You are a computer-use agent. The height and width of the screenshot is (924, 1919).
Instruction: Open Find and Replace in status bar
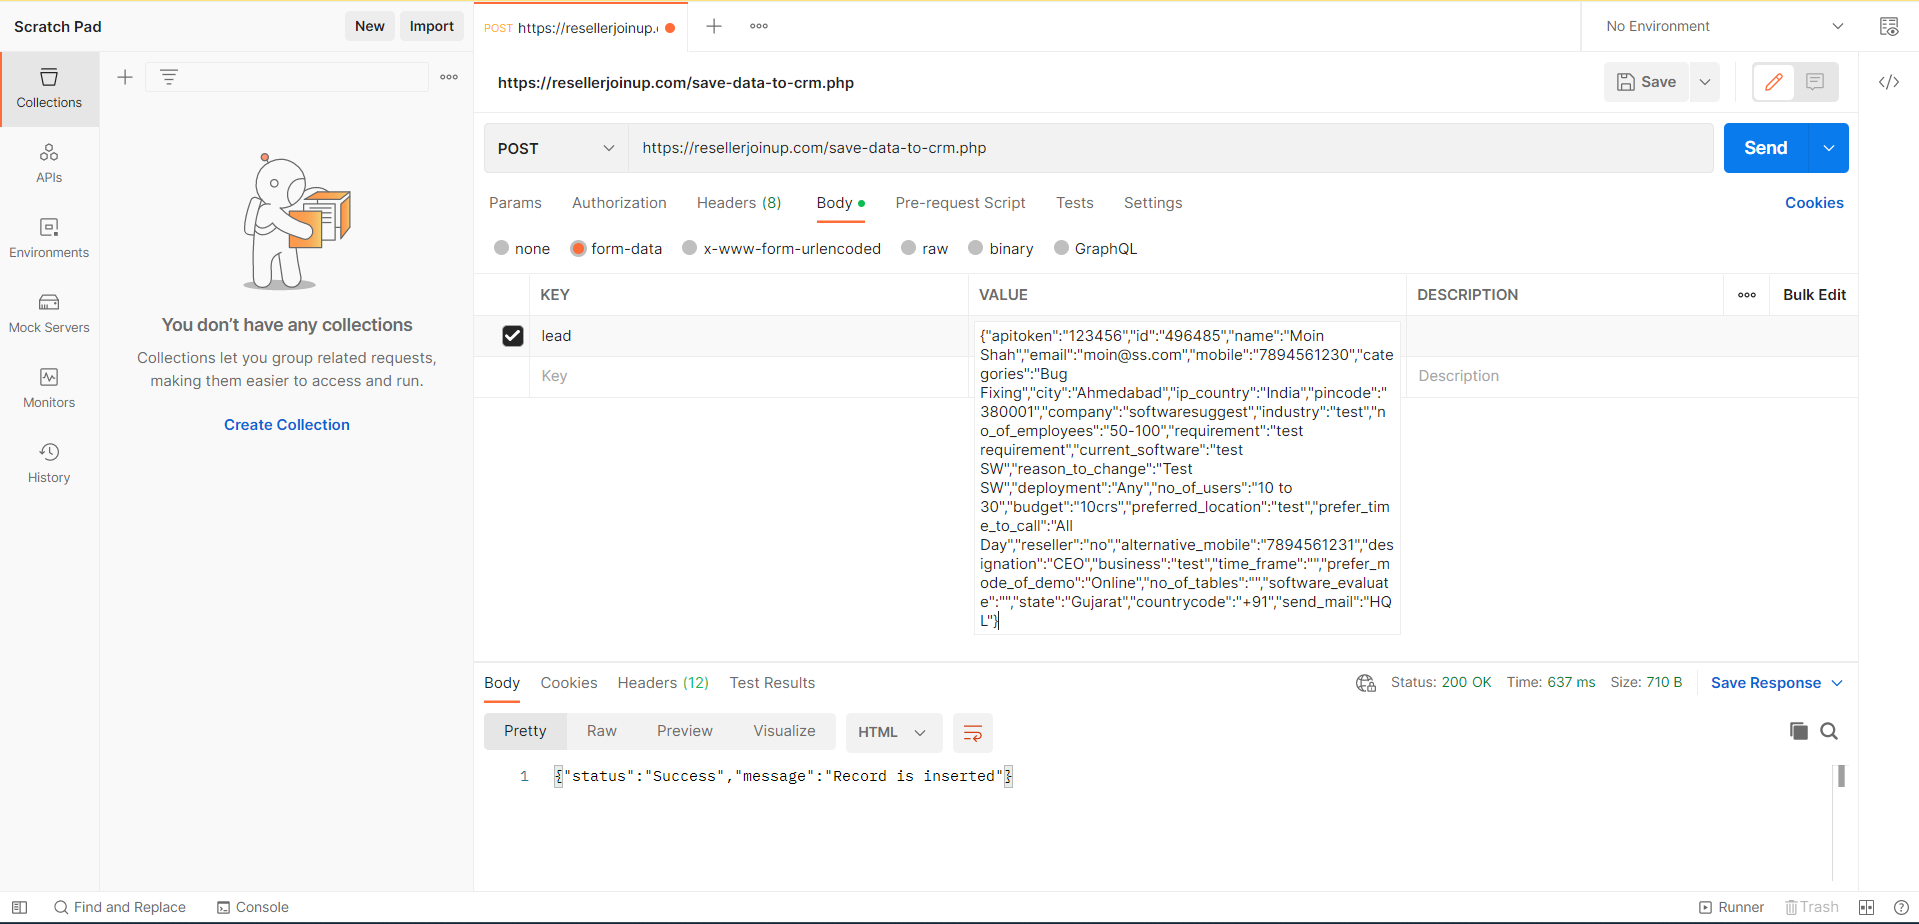120,907
